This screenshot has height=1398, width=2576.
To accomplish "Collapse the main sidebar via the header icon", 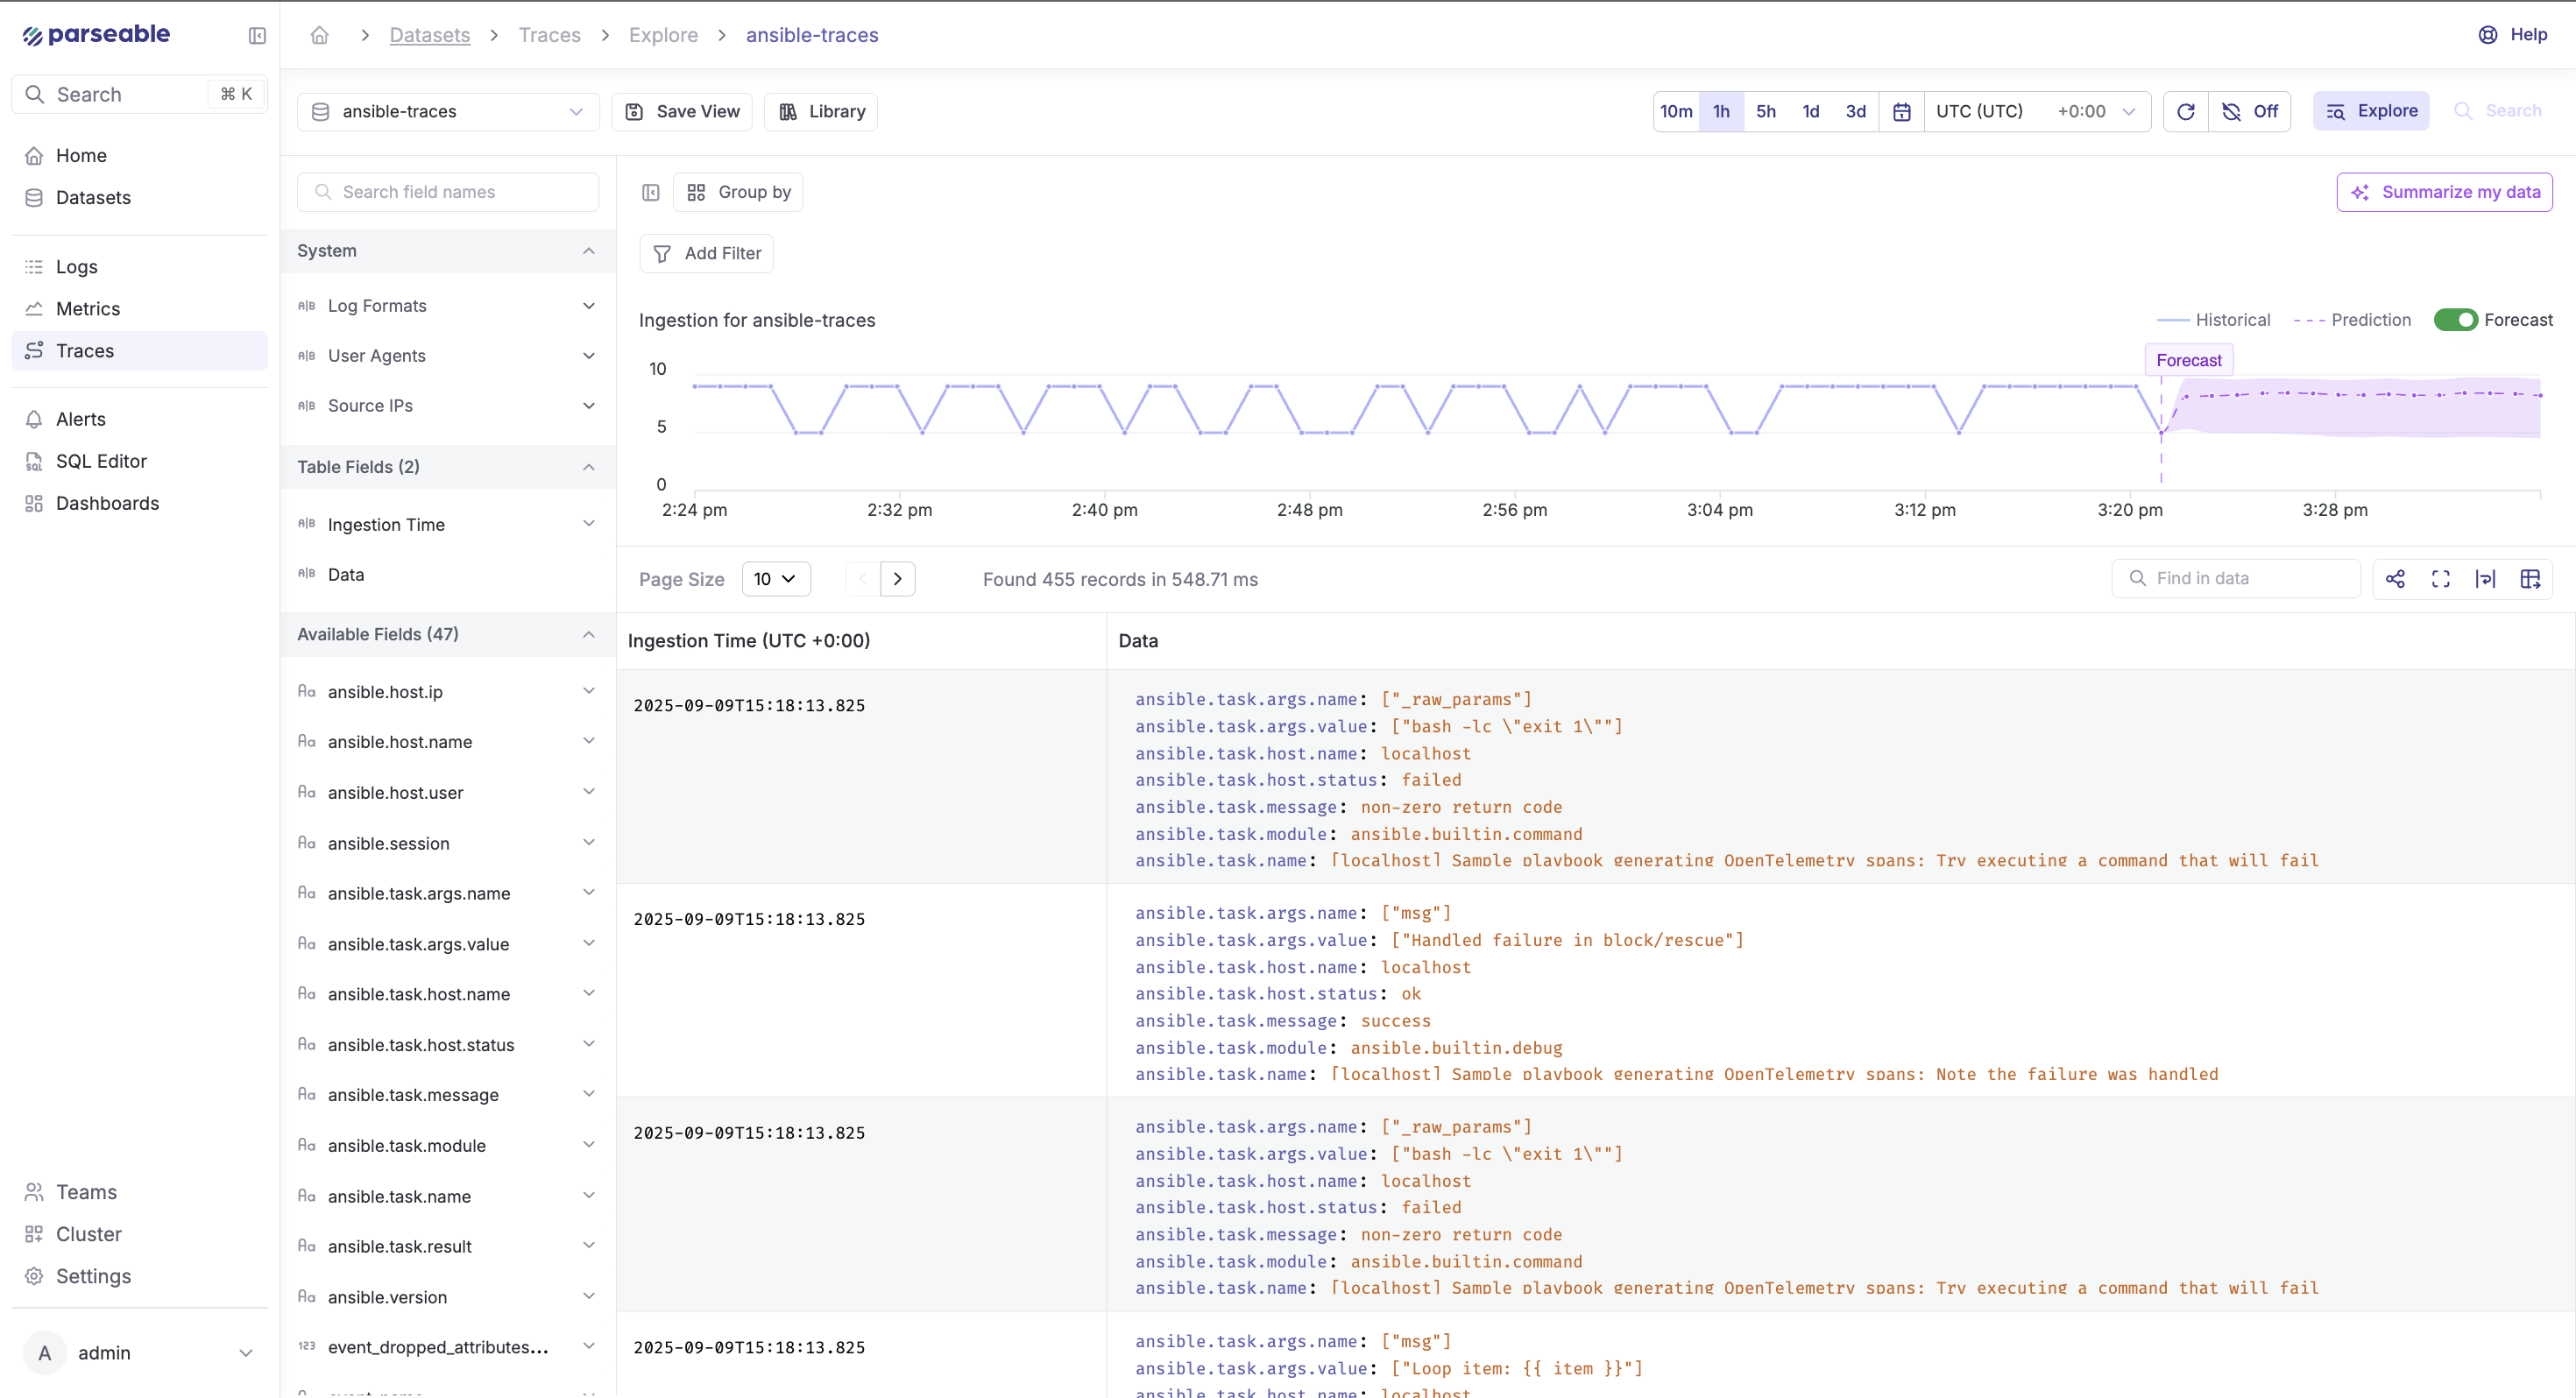I will [x=257, y=36].
